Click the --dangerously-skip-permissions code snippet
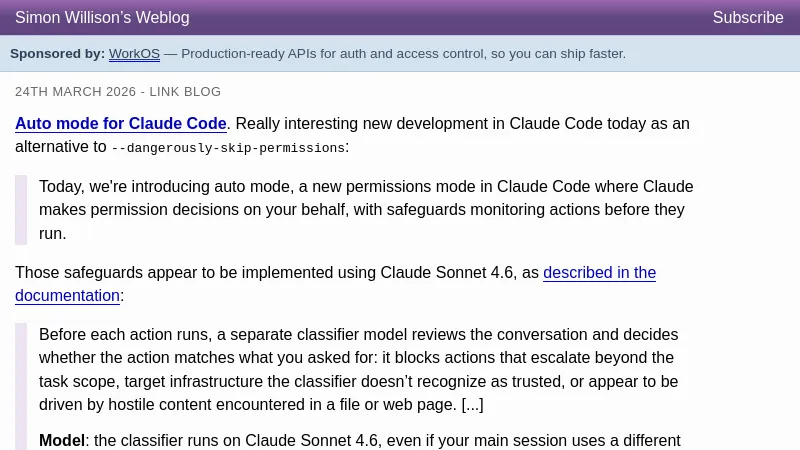Screen dimensions: 800x450 pos(228,148)
